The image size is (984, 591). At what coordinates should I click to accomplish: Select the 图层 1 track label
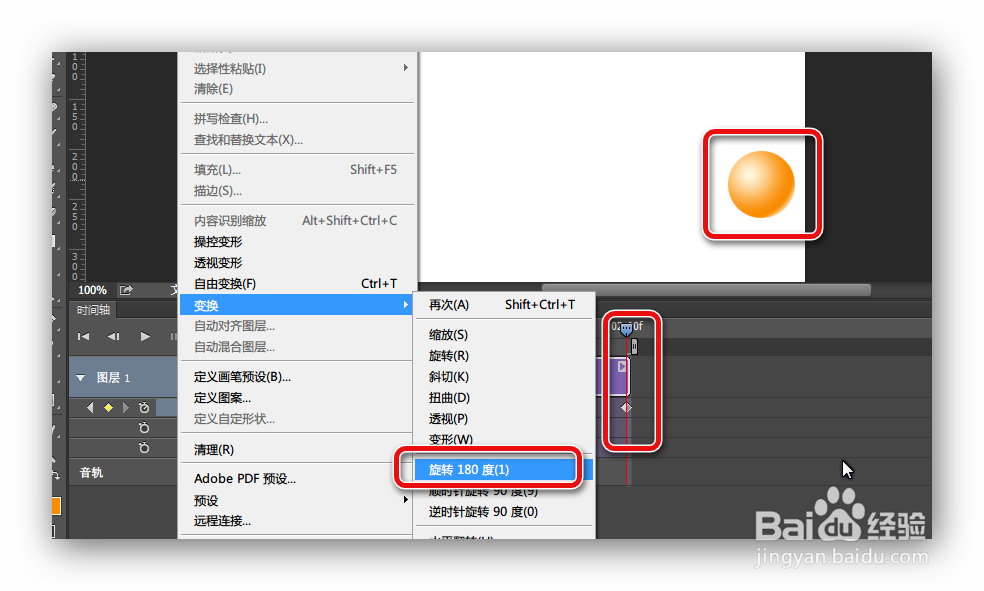coord(113,378)
